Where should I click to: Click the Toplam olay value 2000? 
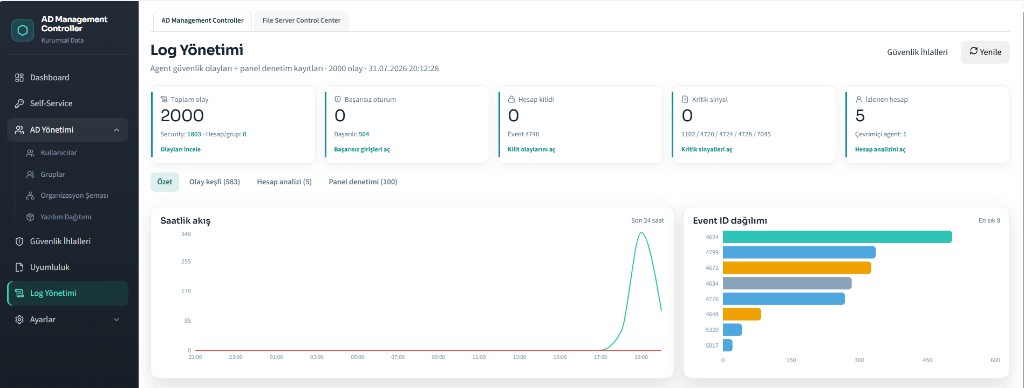(182, 116)
